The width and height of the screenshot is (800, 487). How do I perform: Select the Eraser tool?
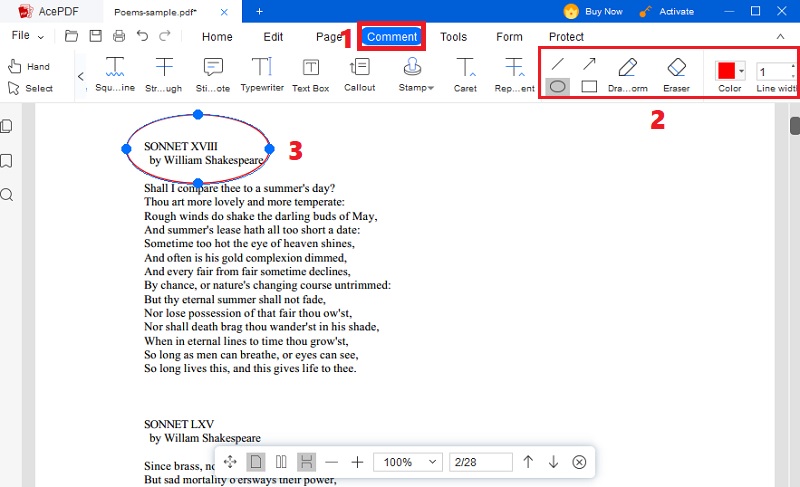677,74
